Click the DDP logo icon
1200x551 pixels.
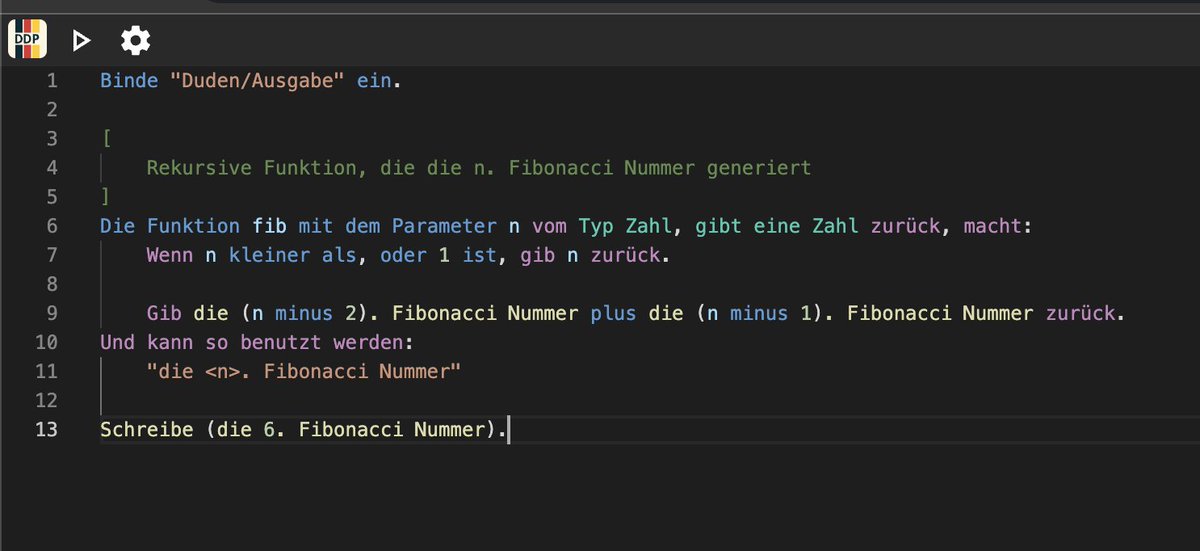coord(27,40)
